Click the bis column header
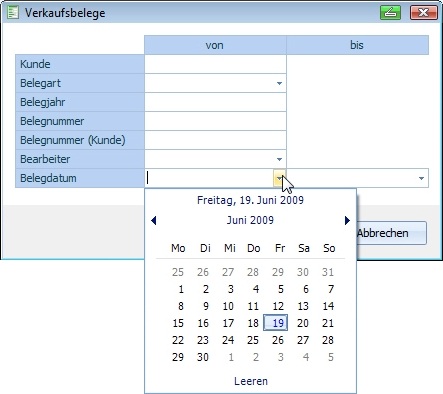443x394 pixels. pos(357,45)
